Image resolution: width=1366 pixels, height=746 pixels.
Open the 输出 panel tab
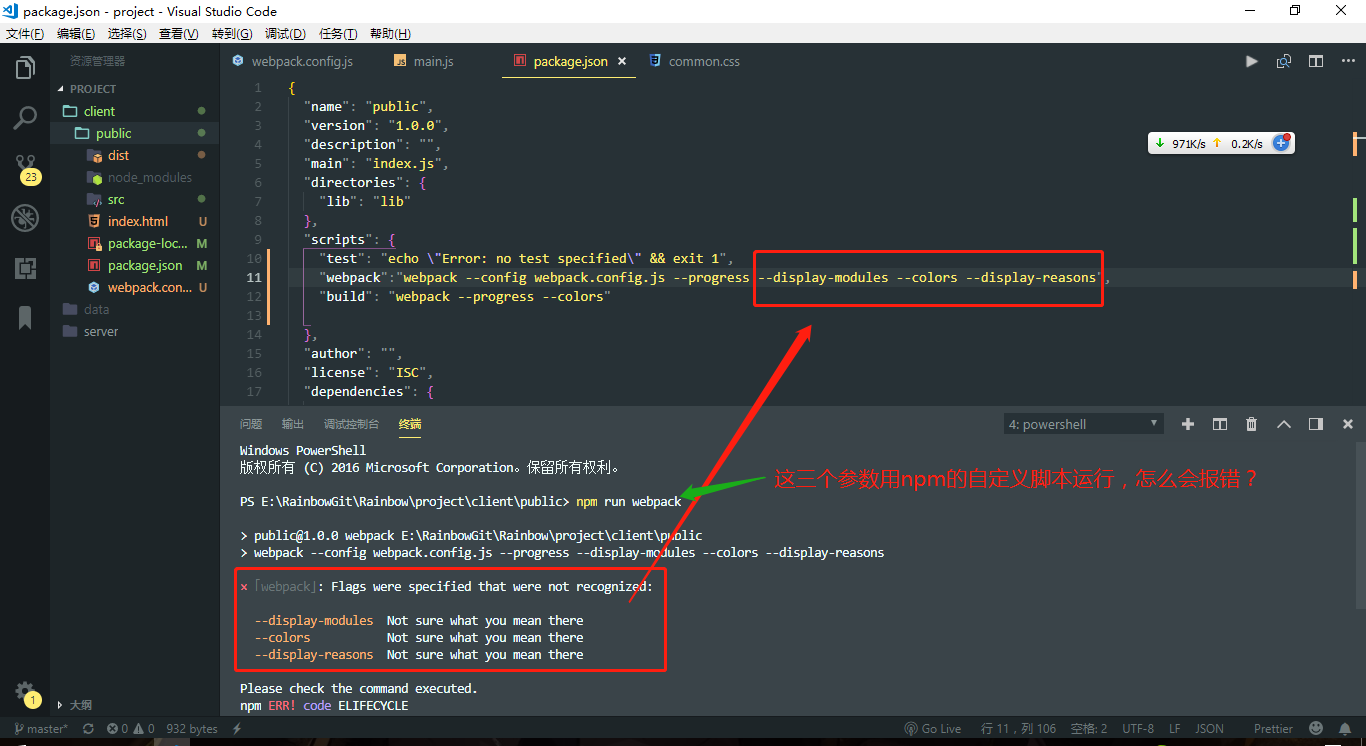click(x=293, y=424)
